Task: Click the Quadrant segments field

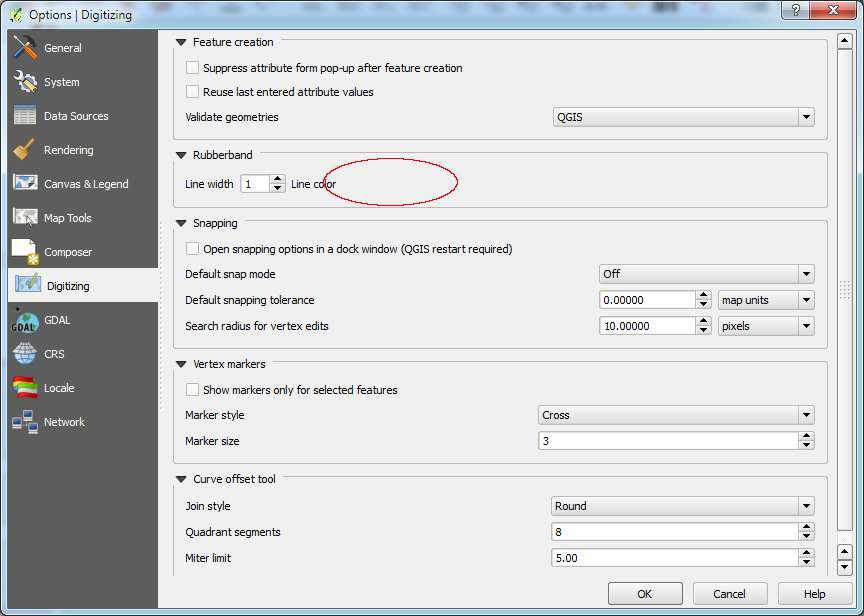Action: (x=674, y=532)
